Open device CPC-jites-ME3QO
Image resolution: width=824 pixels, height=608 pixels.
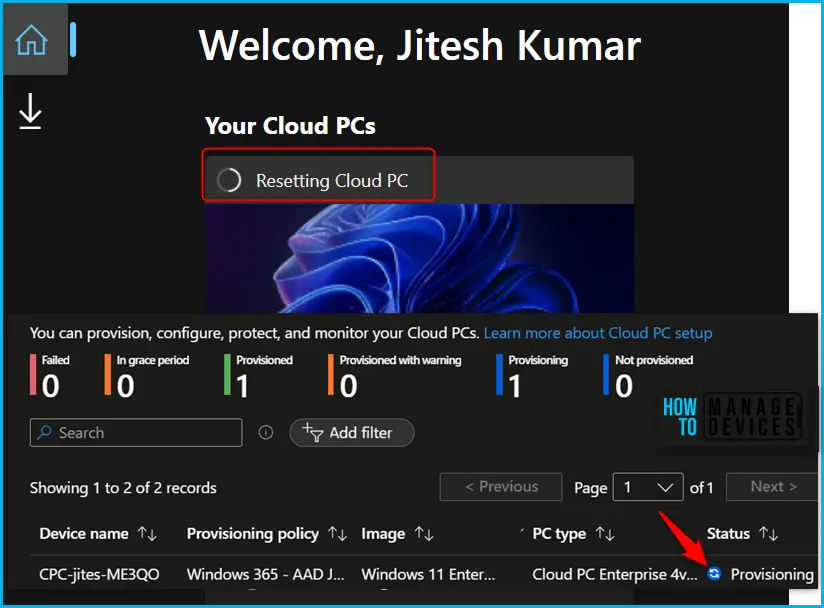click(99, 574)
